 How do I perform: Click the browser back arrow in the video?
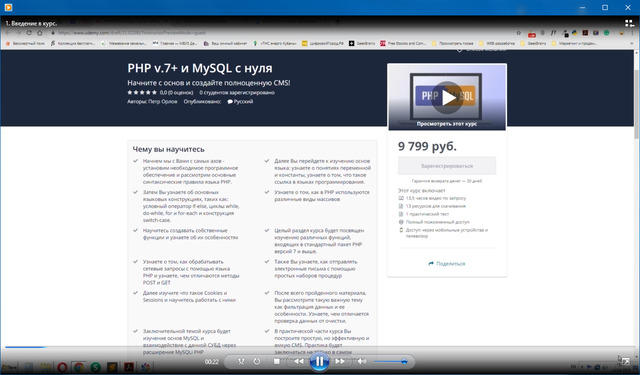[x=8, y=33]
